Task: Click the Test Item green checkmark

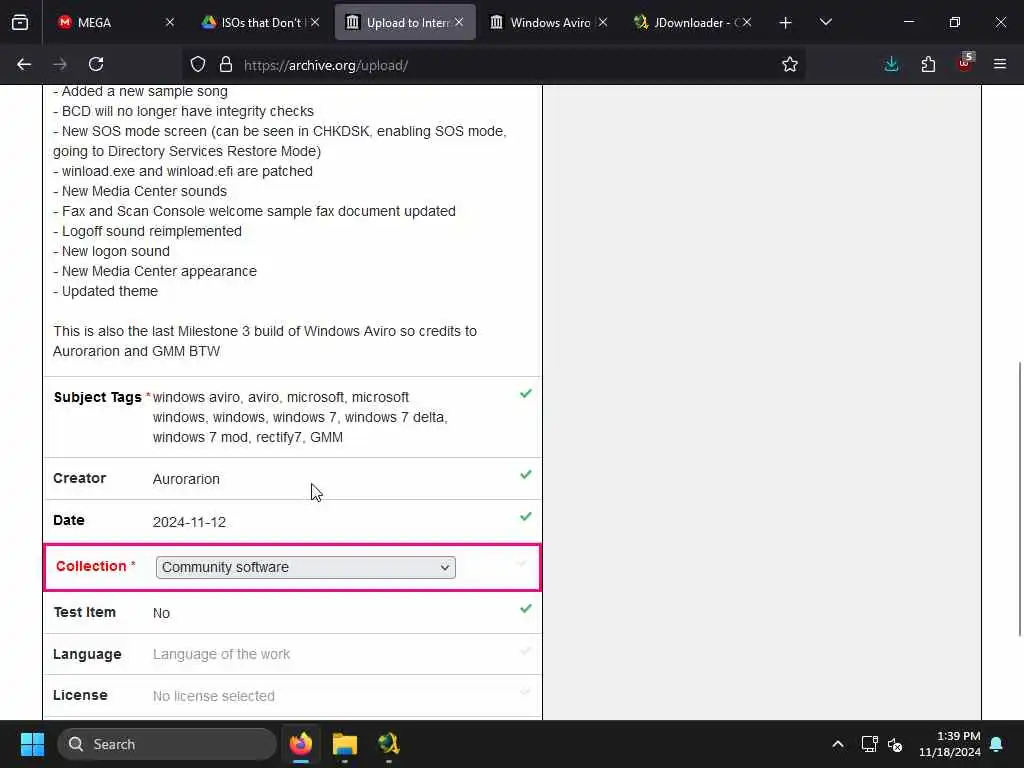Action: pyautogui.click(x=526, y=609)
